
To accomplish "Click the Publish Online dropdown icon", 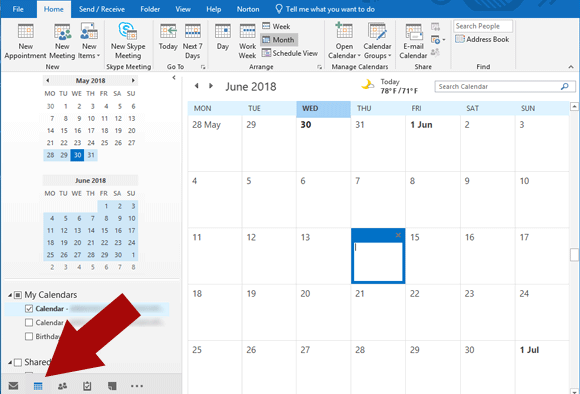I will click(438, 39).
